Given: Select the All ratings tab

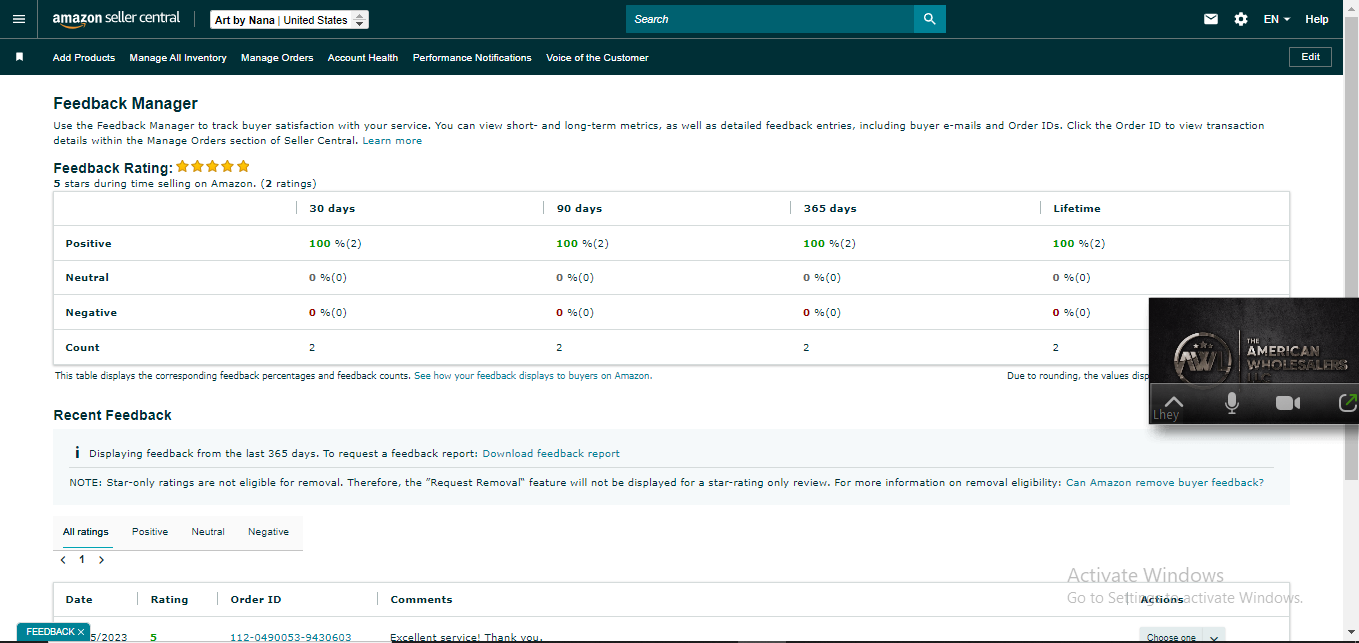Looking at the screenshot, I should pyautogui.click(x=86, y=532).
